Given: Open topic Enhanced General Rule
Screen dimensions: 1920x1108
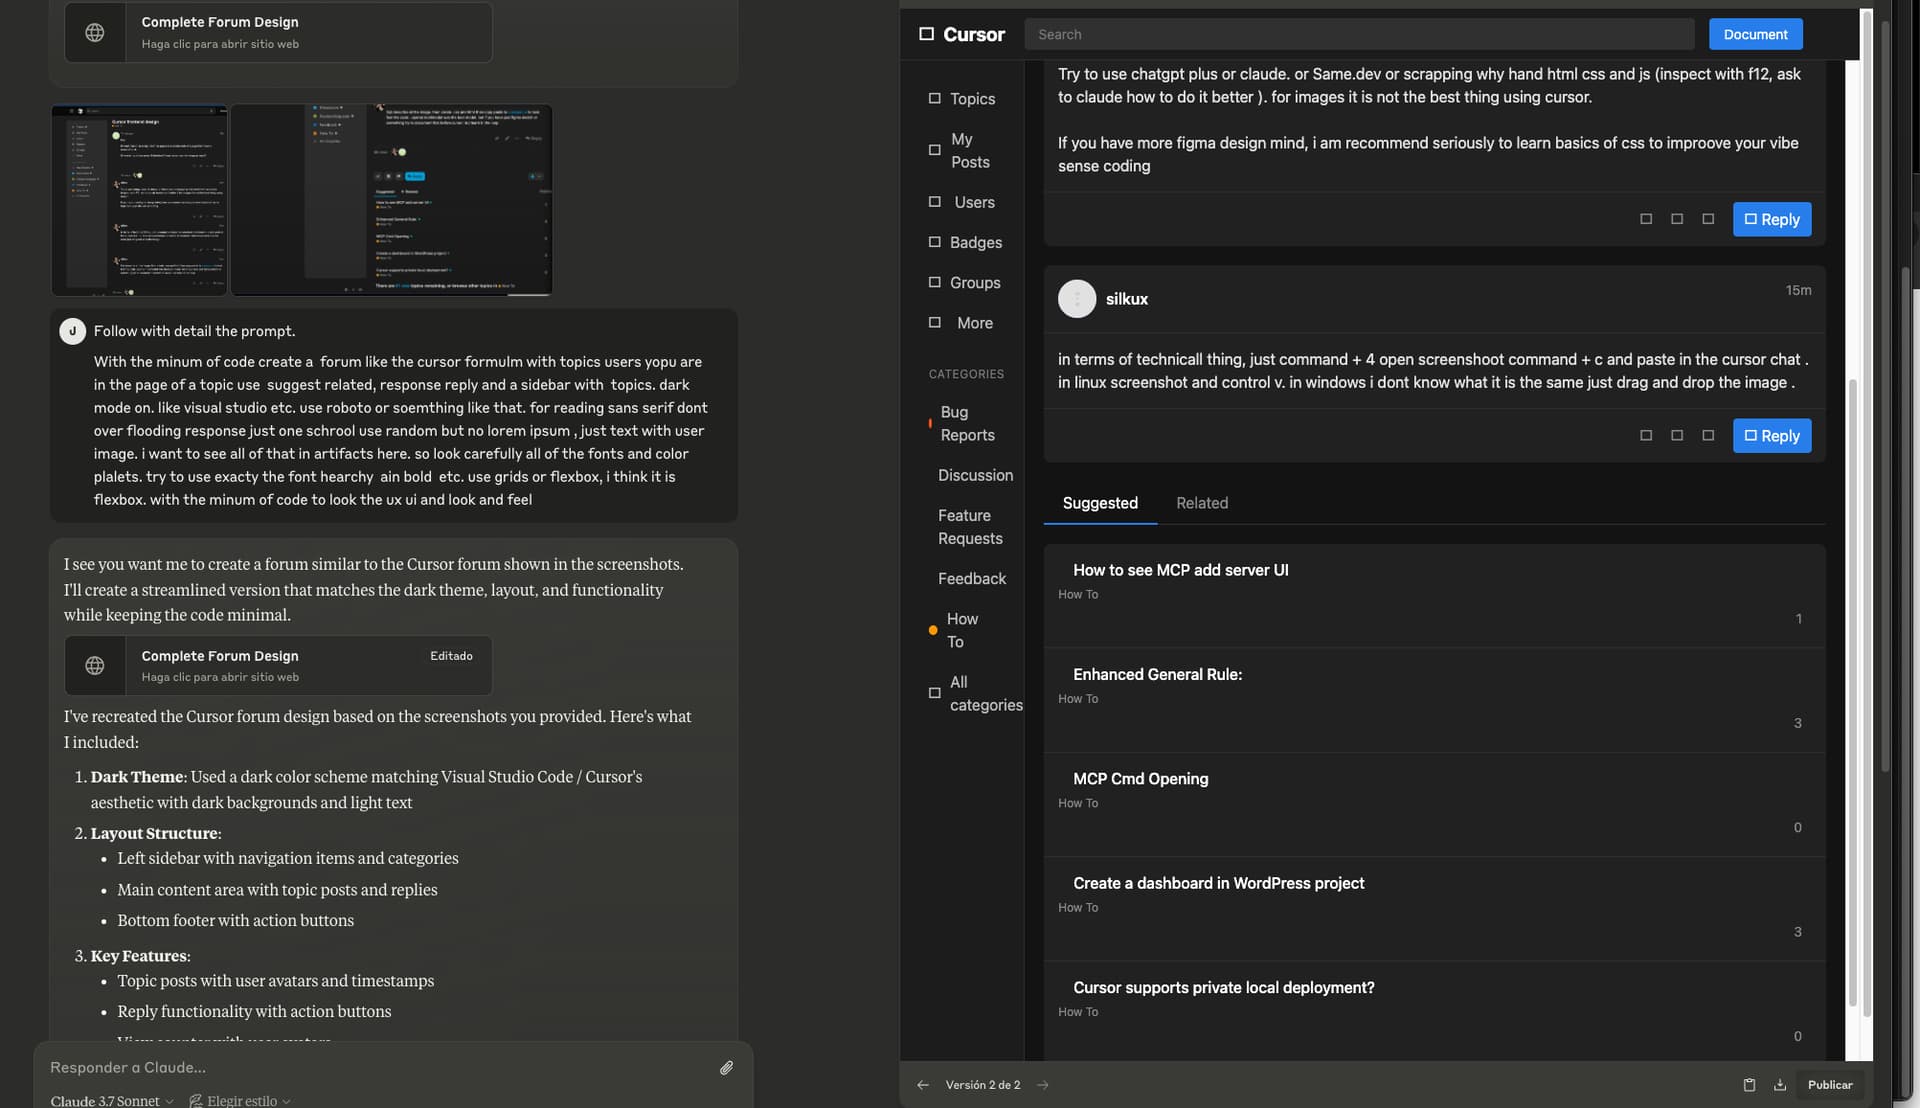Looking at the screenshot, I should click(1157, 675).
